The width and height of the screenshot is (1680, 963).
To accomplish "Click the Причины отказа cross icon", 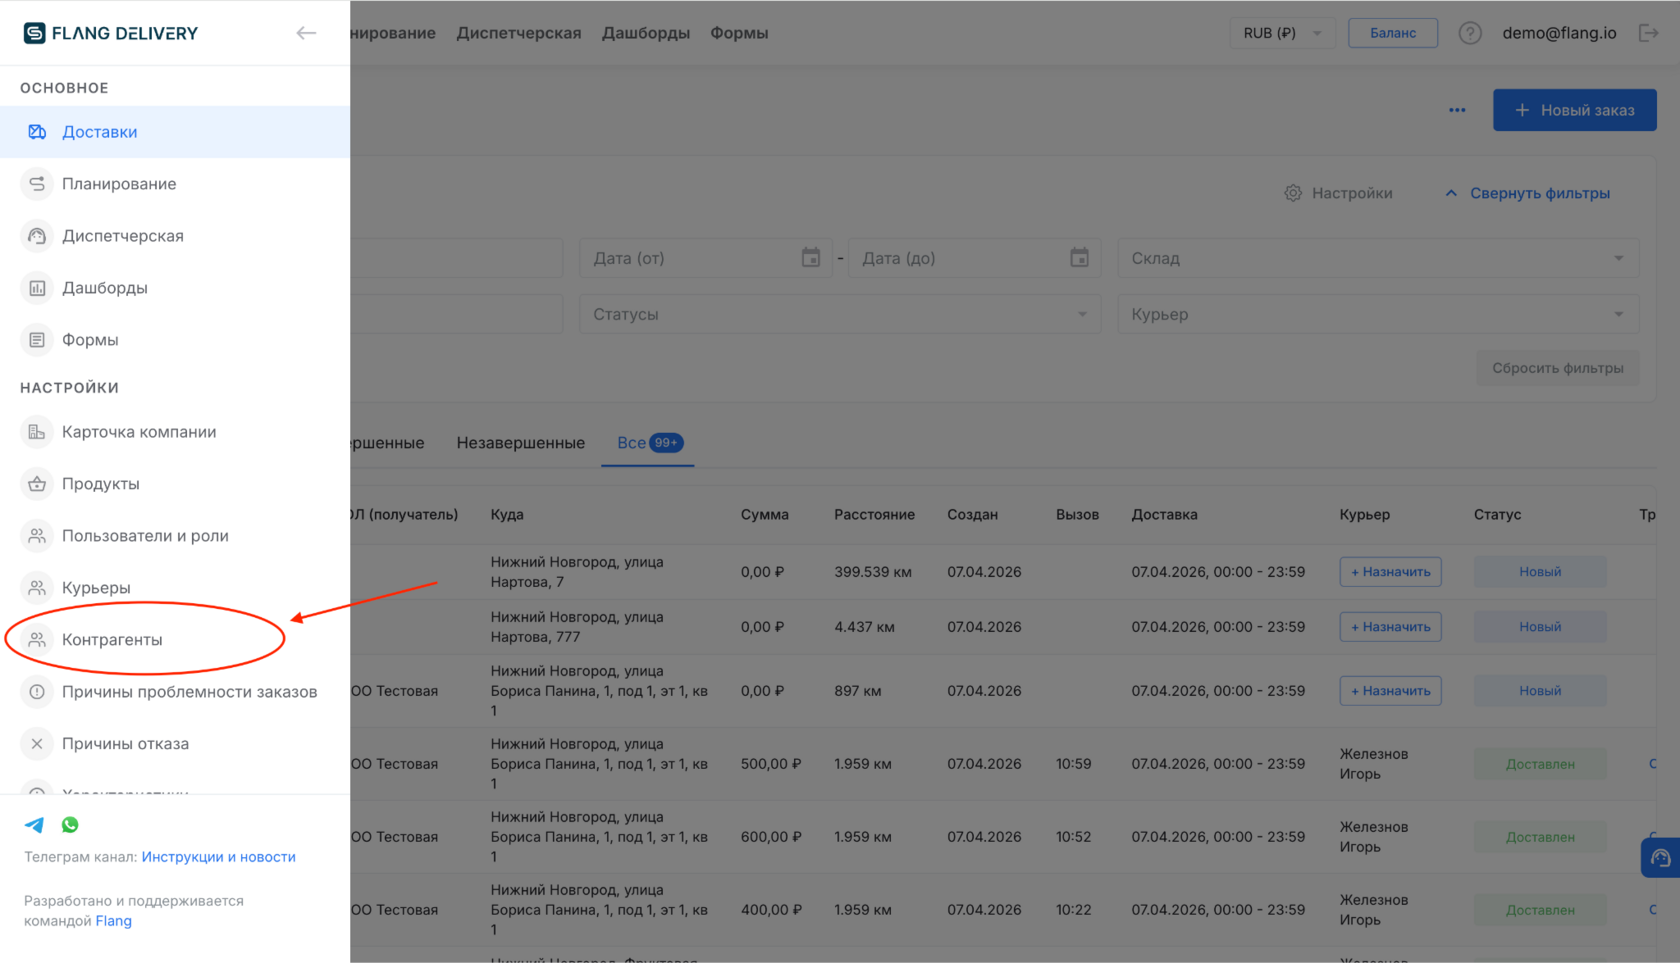I will click(37, 744).
